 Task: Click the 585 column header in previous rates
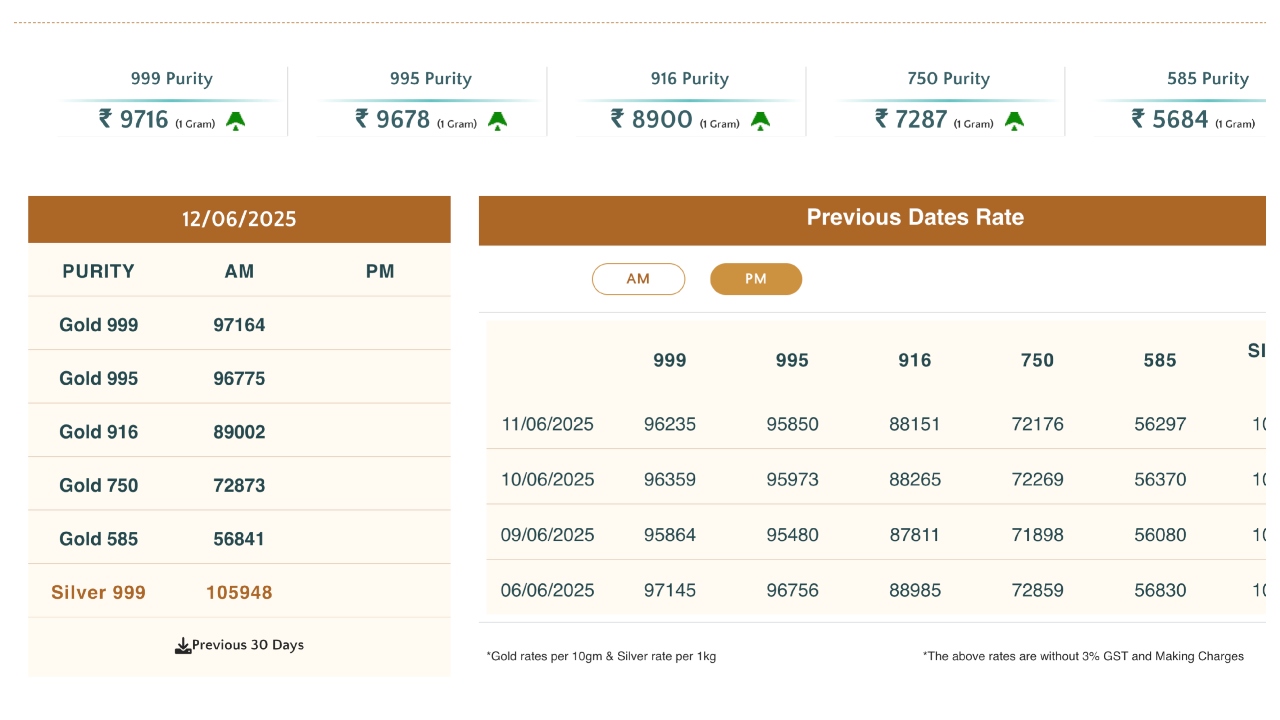point(1160,360)
